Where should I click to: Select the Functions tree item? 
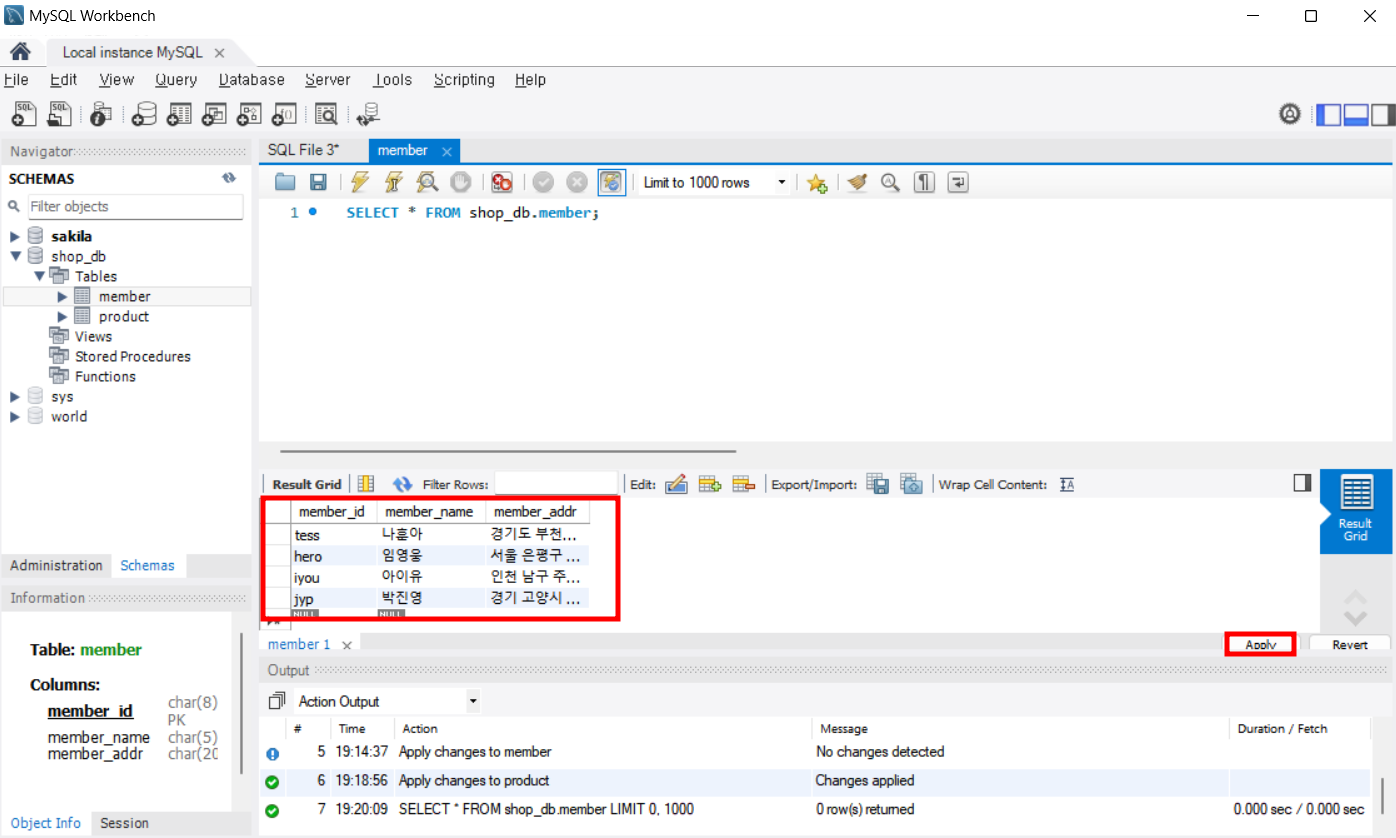click(x=105, y=376)
